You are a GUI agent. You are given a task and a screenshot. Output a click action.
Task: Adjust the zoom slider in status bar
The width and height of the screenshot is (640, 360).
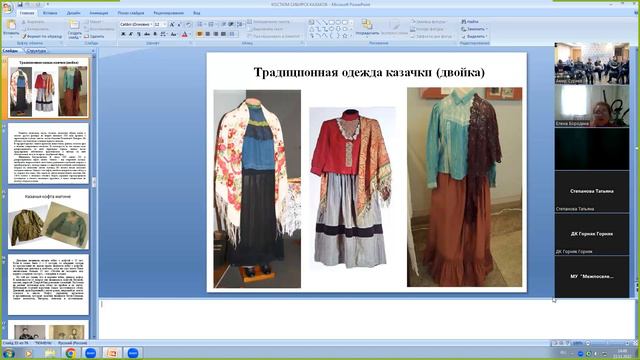point(608,343)
